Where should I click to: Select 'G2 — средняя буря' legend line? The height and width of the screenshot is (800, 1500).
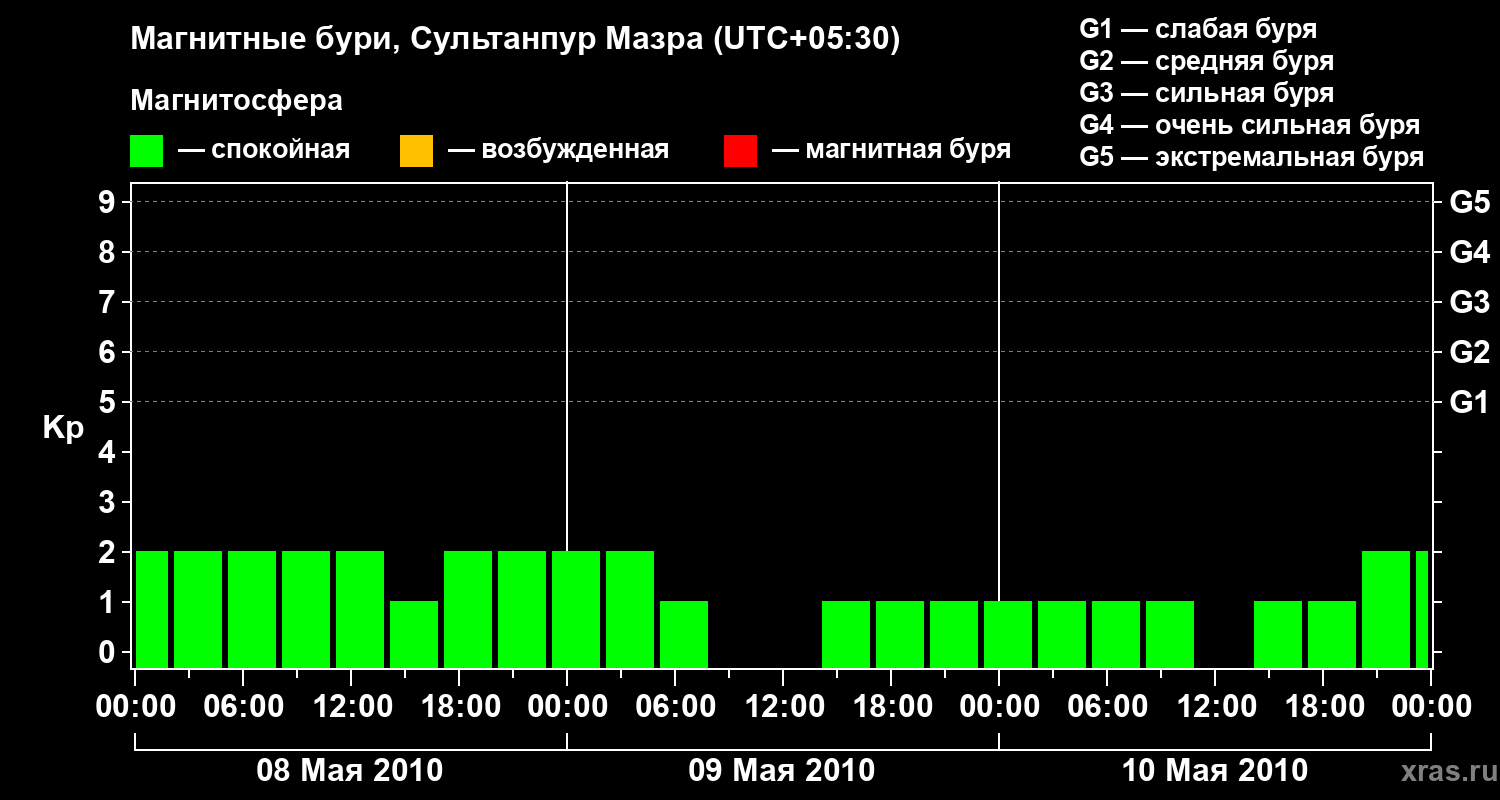tap(1207, 61)
